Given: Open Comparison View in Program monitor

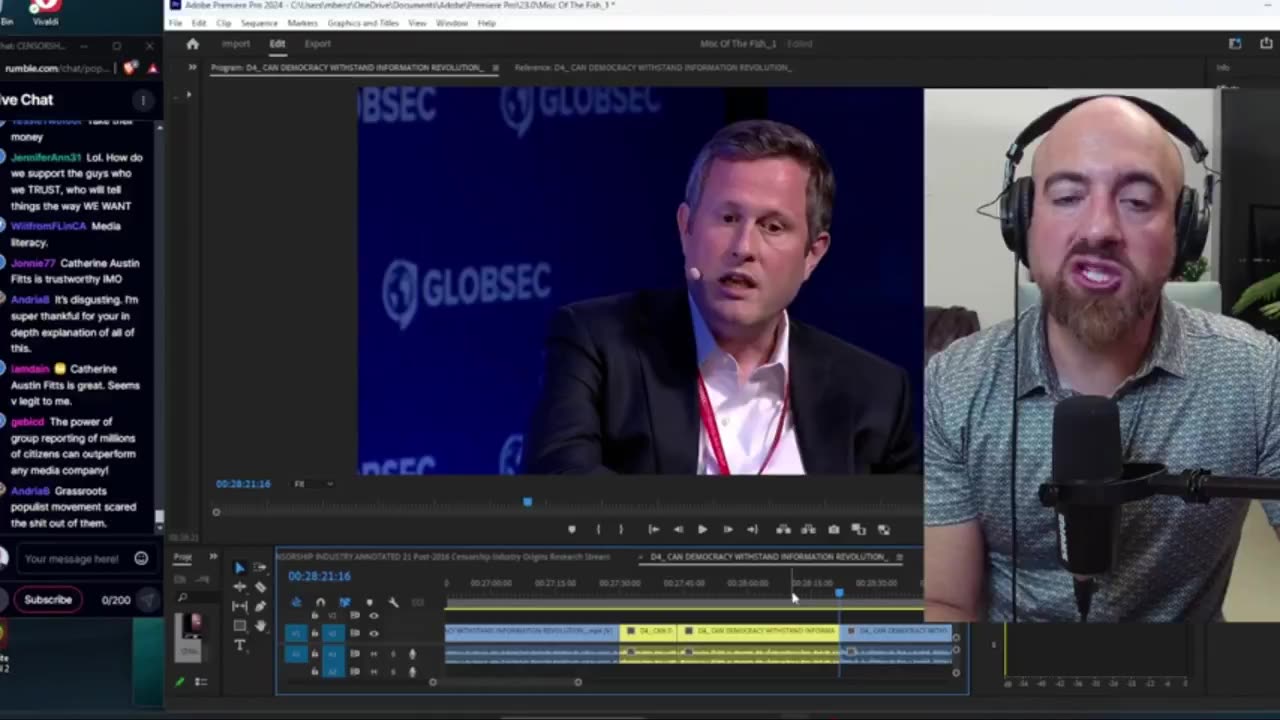Looking at the screenshot, I should click(859, 529).
